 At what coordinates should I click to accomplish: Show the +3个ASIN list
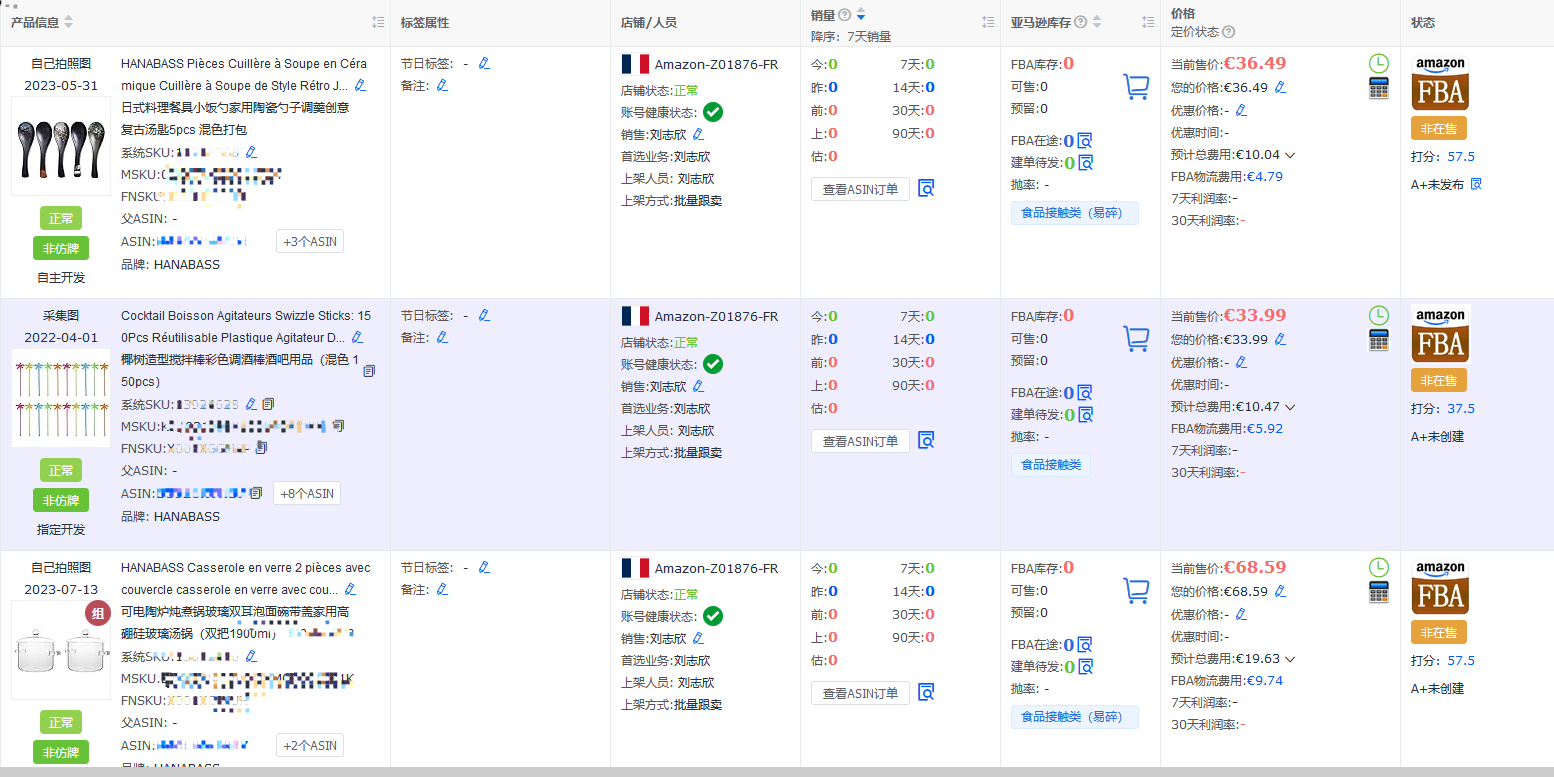(310, 241)
